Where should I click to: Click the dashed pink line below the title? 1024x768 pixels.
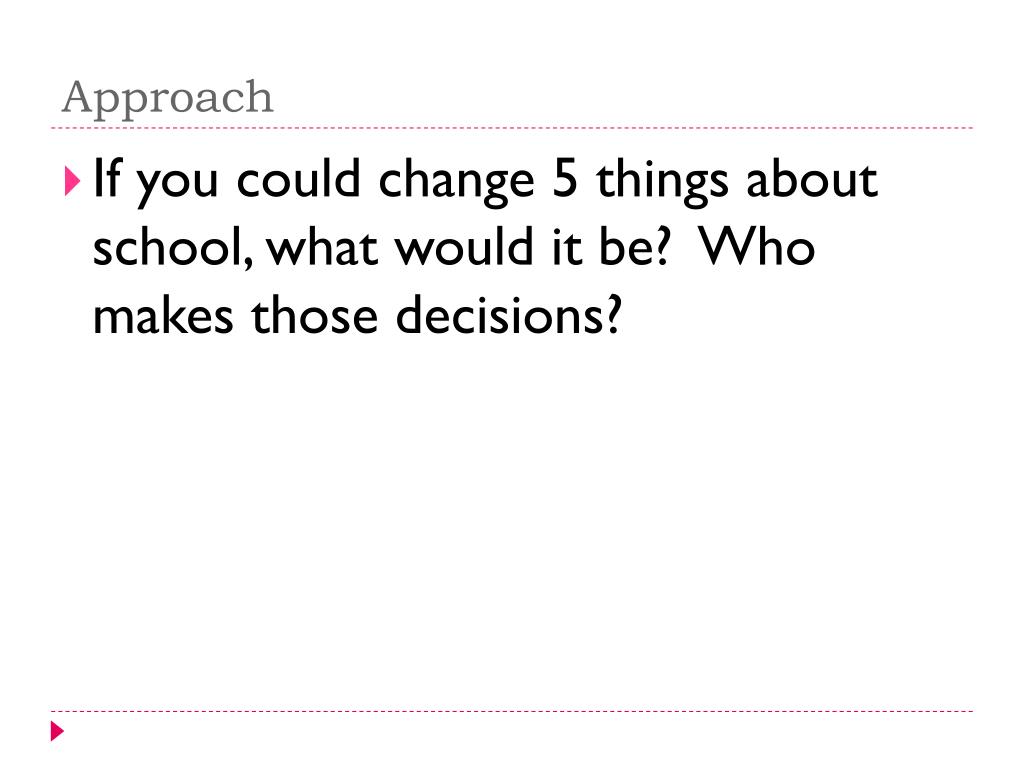(512, 128)
